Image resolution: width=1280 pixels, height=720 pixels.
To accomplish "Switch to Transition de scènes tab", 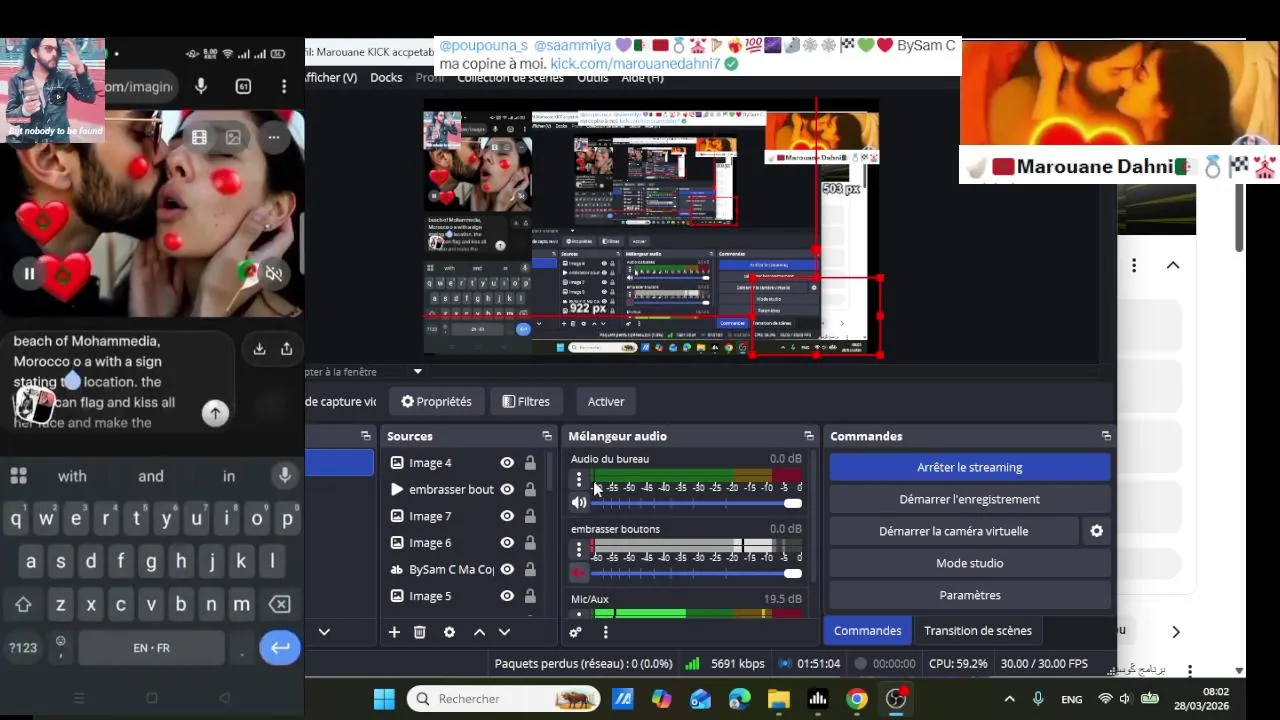I will pos(978,631).
